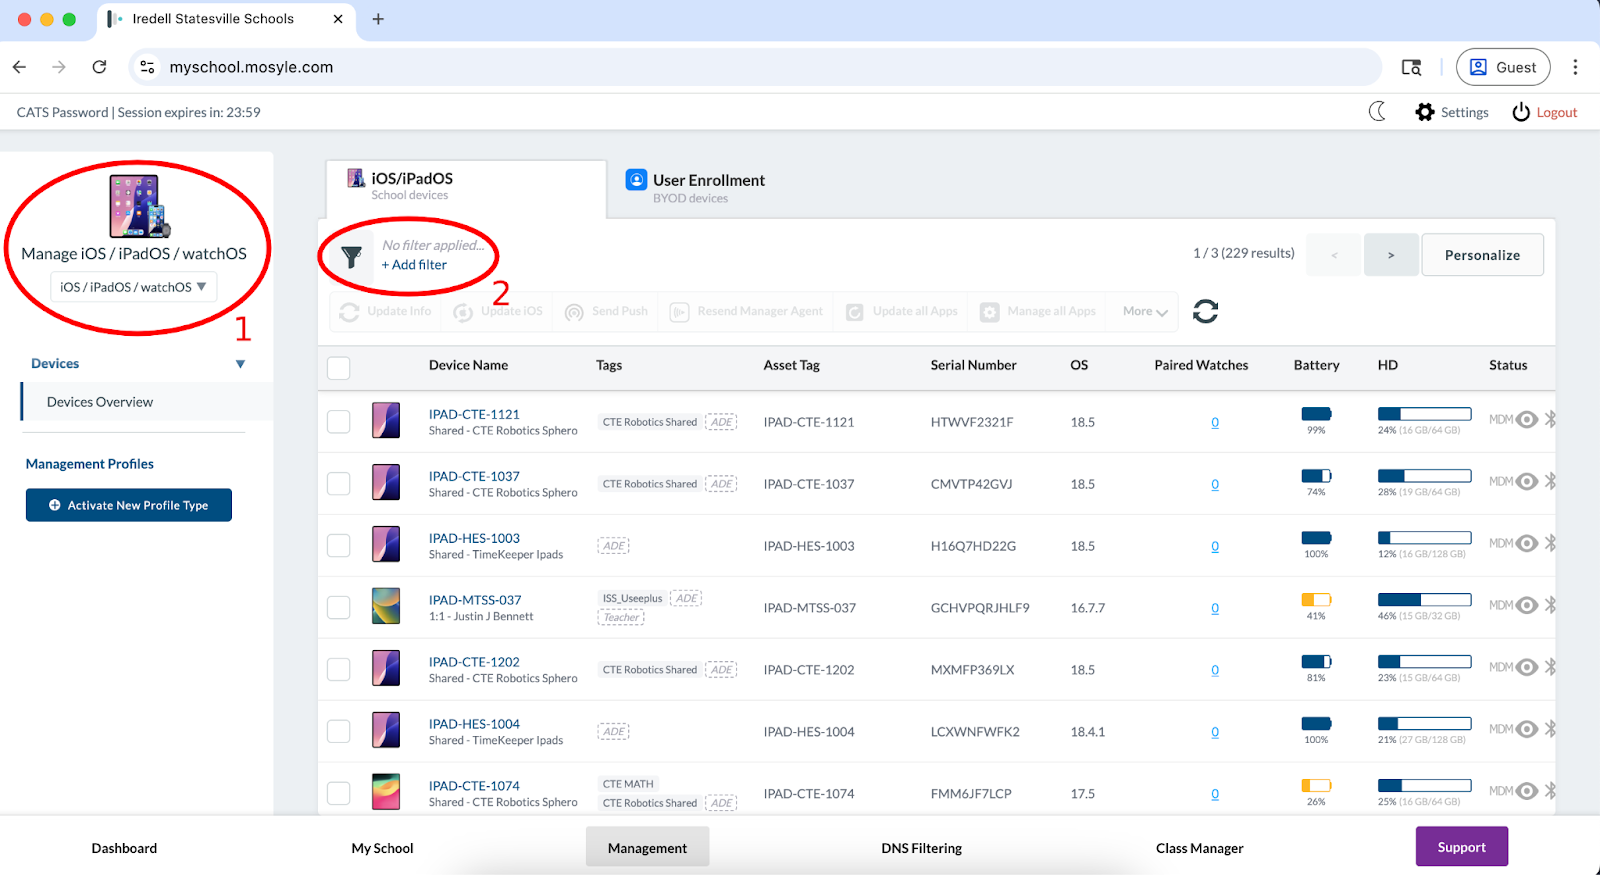1600x875 pixels.
Task: Click the filter funnel icon
Action: 351,257
